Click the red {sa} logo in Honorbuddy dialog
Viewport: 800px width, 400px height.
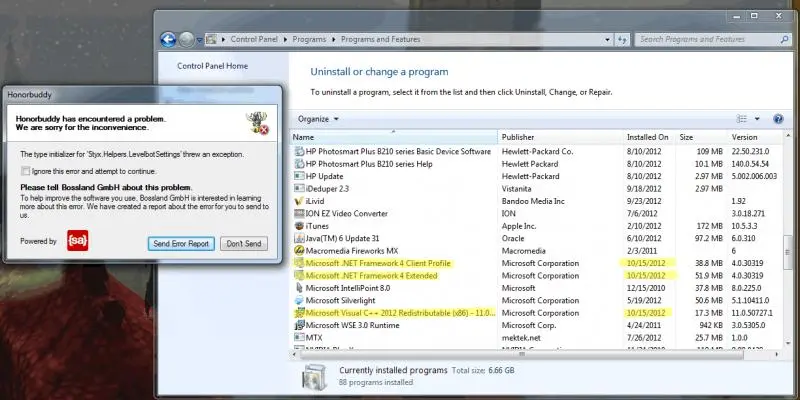78,241
